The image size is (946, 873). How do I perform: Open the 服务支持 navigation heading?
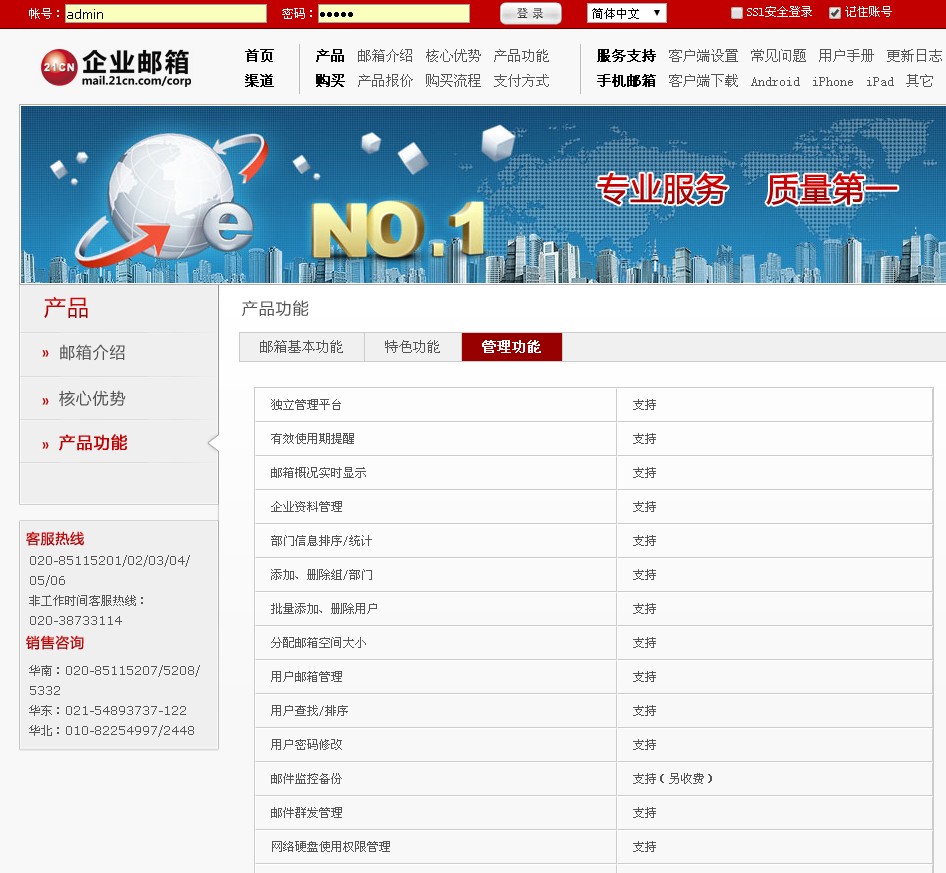click(626, 56)
